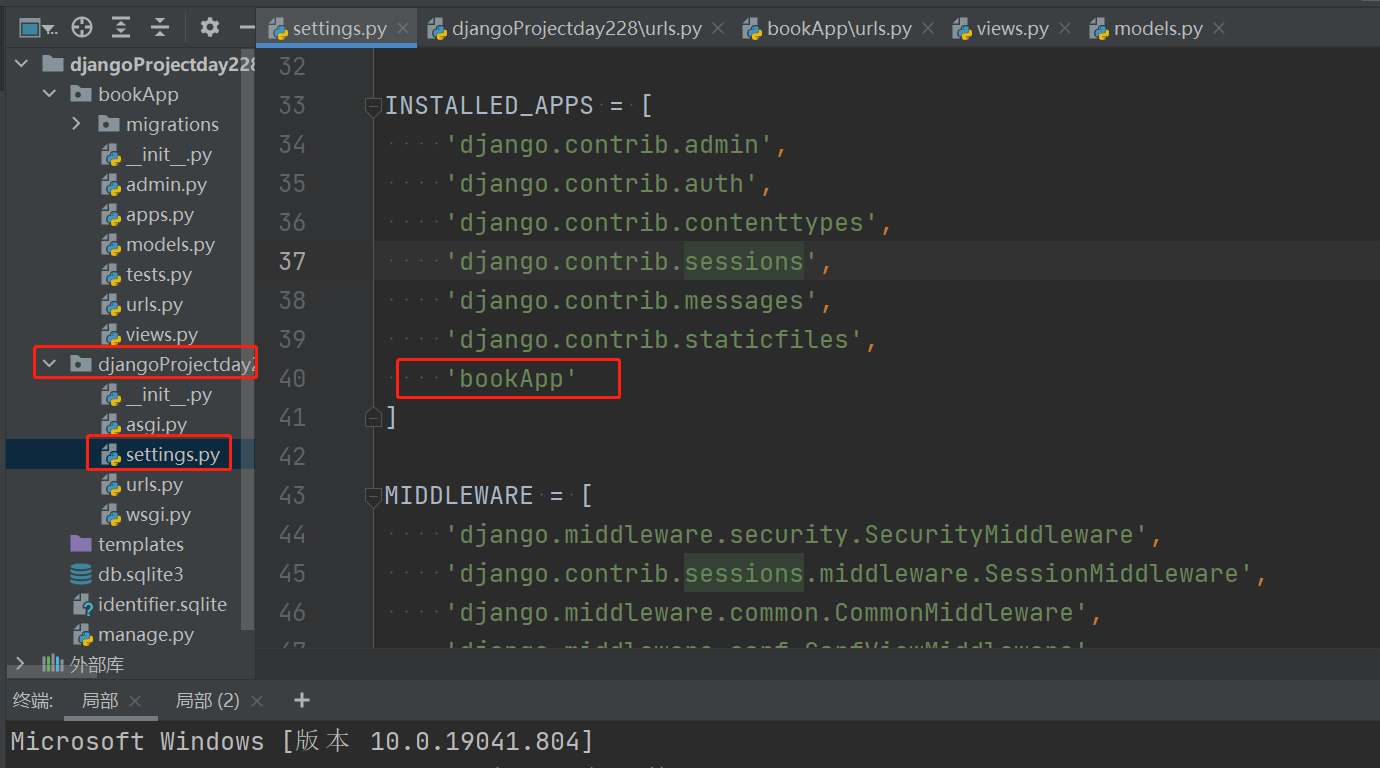Switch to the views.py editor tab
Image resolution: width=1380 pixels, height=768 pixels.
(1013, 28)
